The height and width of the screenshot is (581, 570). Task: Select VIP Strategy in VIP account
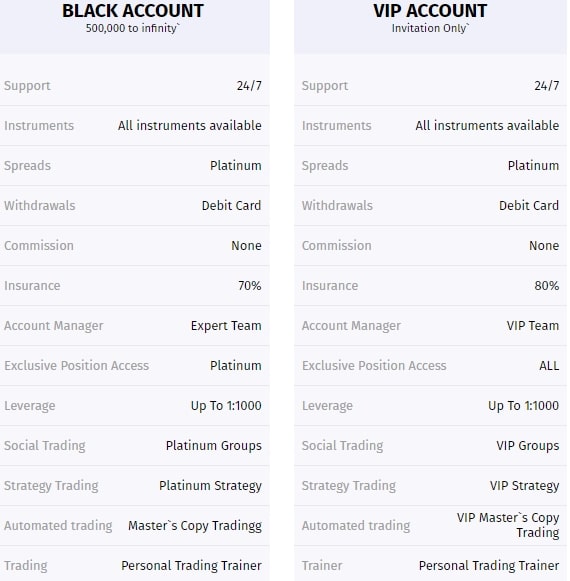pyautogui.click(x=524, y=486)
